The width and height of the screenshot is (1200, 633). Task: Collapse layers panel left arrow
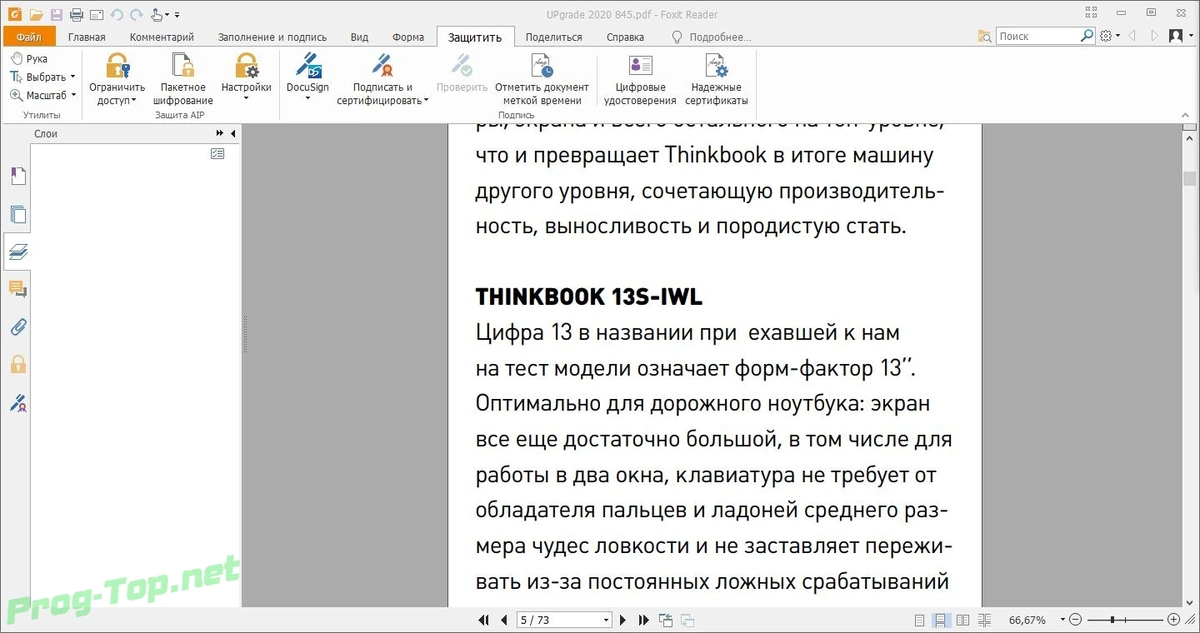232,133
